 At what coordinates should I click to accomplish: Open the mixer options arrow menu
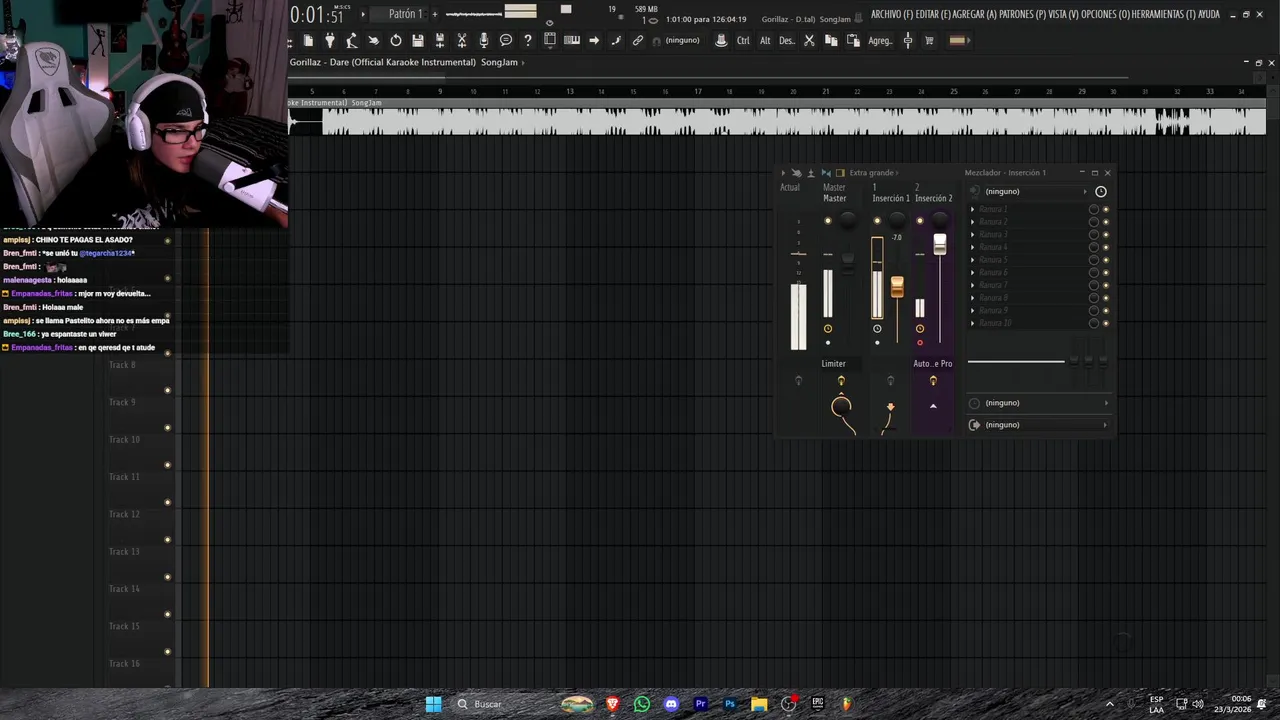pos(783,173)
